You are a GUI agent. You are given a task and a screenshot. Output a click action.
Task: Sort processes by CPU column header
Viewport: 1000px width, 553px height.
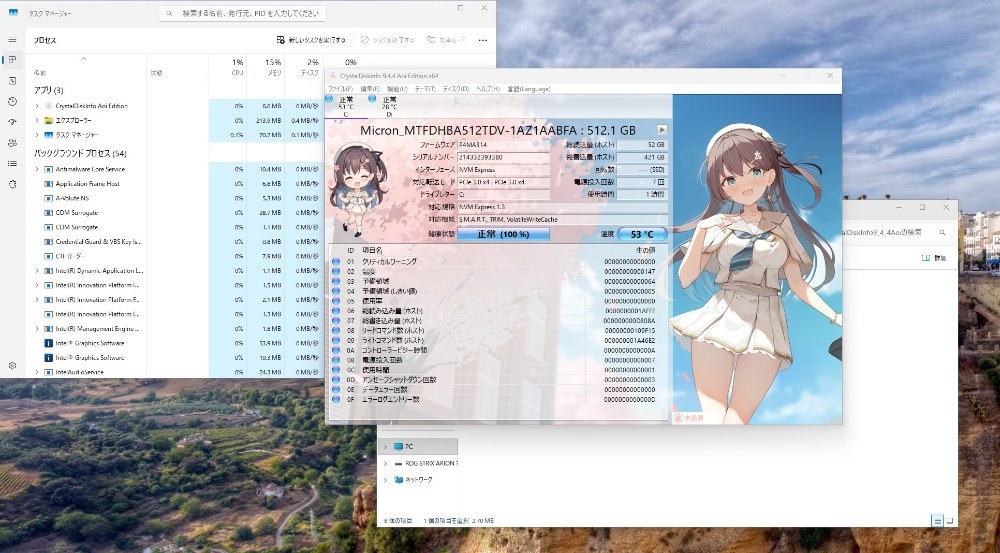pyautogui.click(x=227, y=67)
